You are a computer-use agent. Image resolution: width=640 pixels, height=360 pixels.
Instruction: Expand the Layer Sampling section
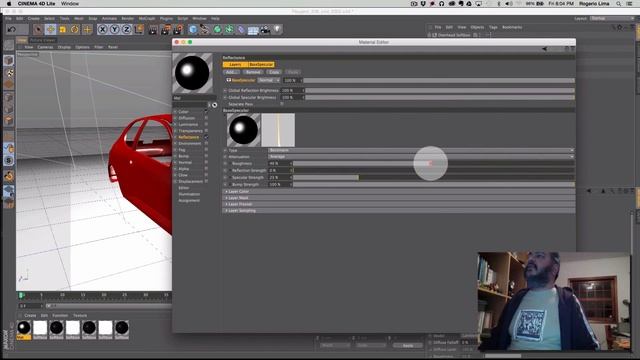point(398,211)
